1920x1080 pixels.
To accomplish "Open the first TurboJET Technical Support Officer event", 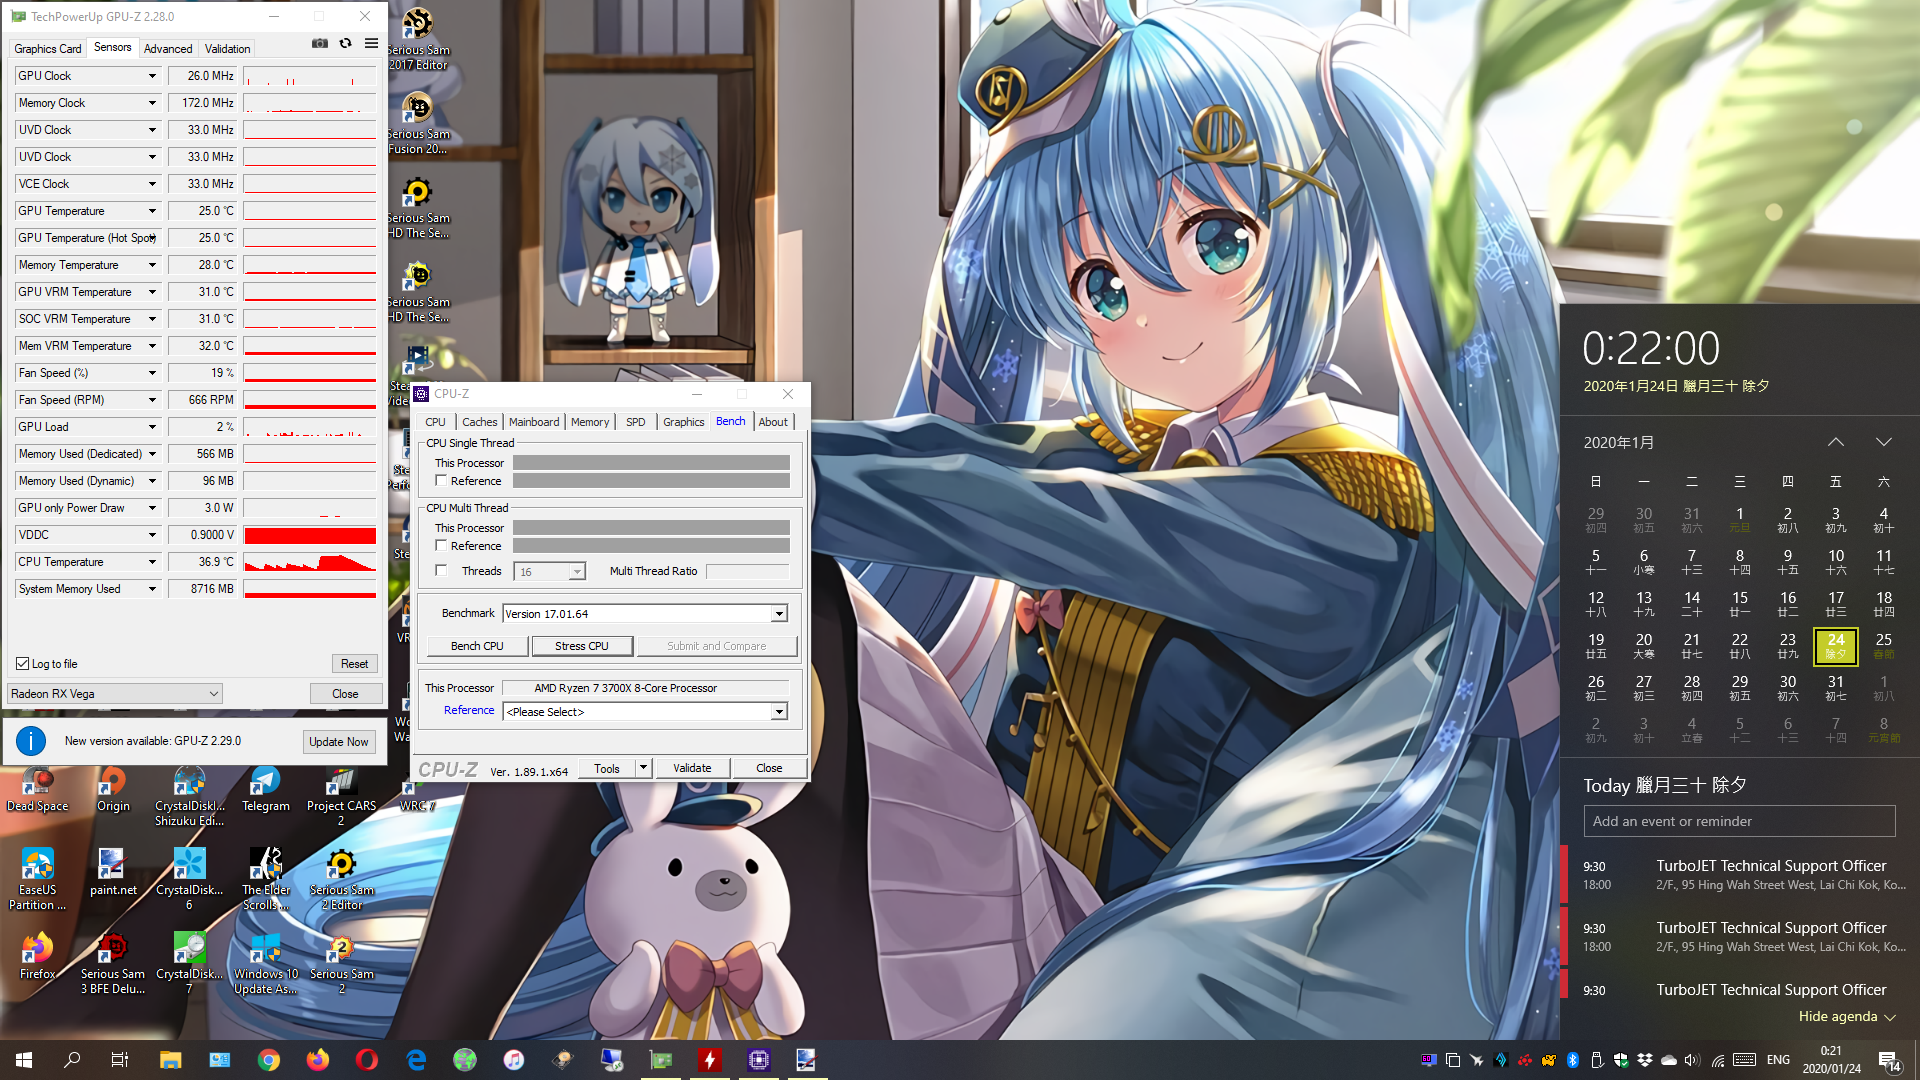I will pyautogui.click(x=1741, y=875).
